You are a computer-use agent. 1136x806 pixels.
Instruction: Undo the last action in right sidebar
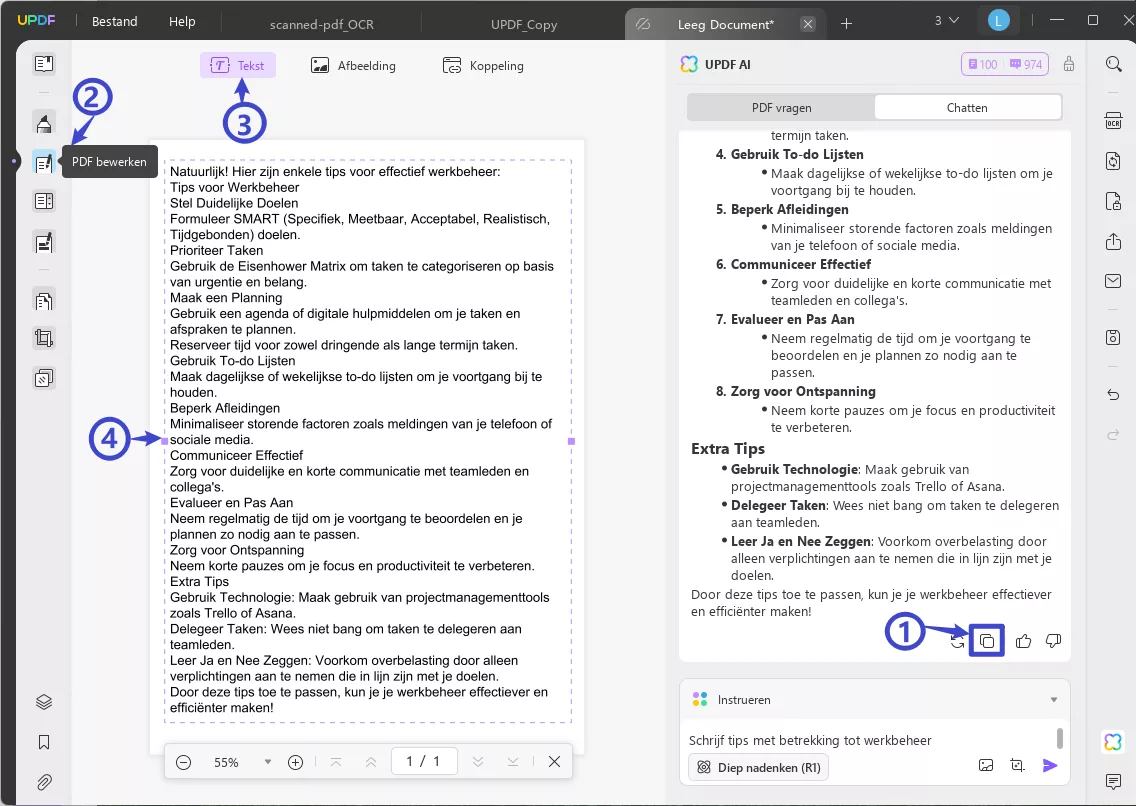point(1114,395)
